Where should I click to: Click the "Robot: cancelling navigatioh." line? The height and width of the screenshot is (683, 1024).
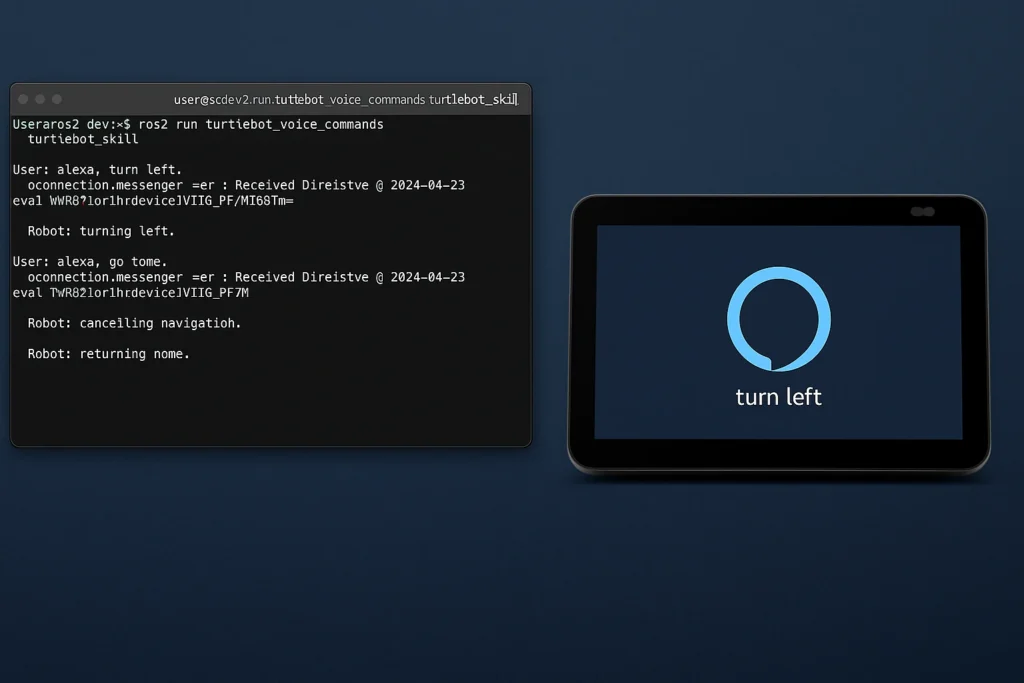[135, 323]
